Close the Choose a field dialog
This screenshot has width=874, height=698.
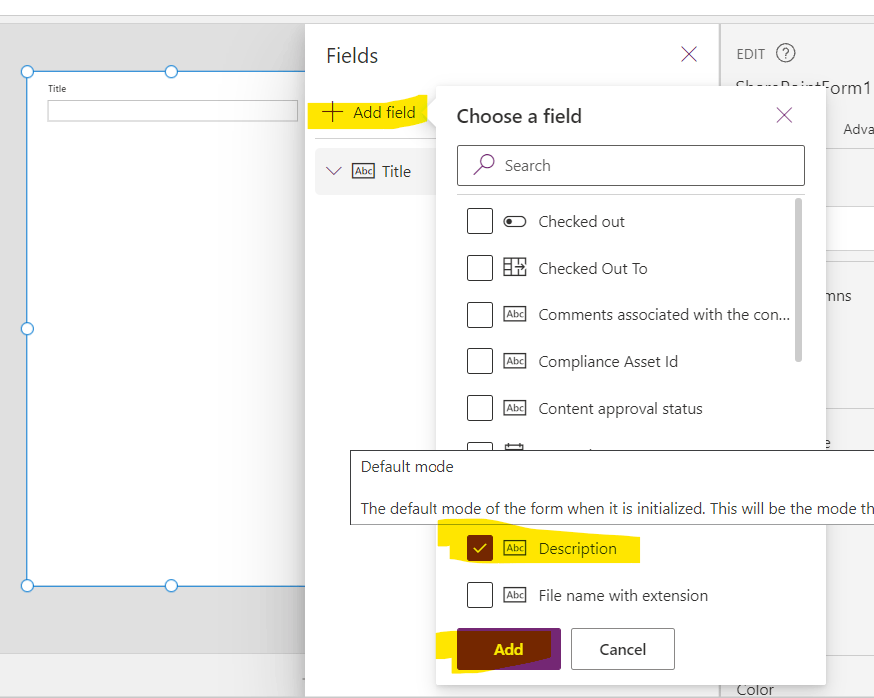(x=784, y=115)
